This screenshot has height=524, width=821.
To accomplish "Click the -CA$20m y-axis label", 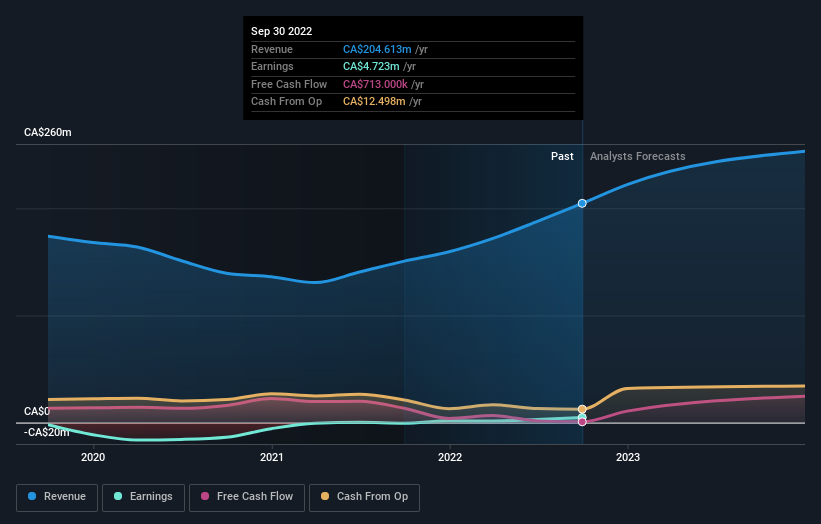I will click(x=47, y=432).
